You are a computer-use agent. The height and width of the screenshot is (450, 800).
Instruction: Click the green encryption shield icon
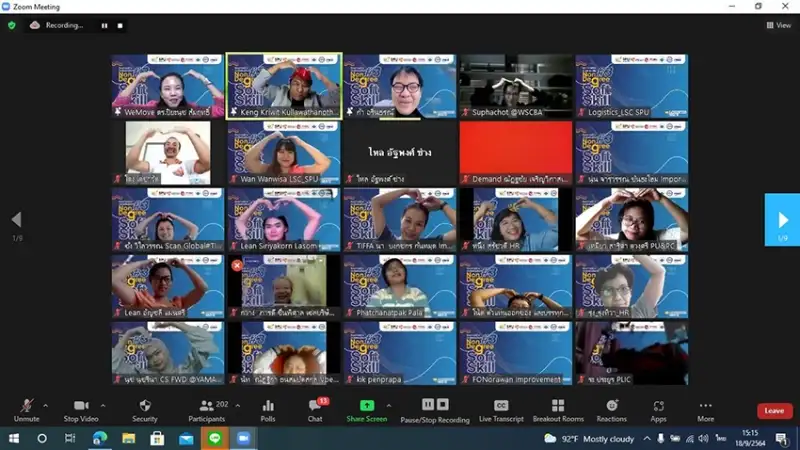tap(12, 25)
